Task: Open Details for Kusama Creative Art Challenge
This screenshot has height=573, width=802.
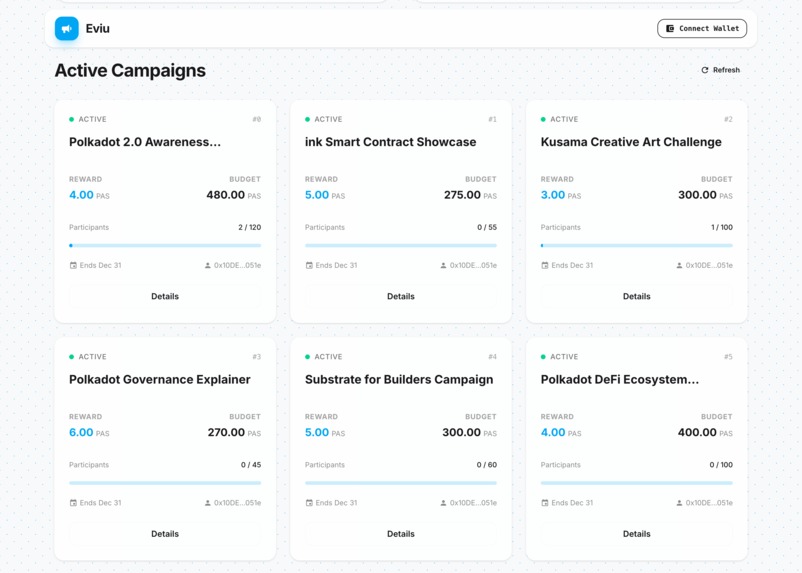Action: pos(636,296)
